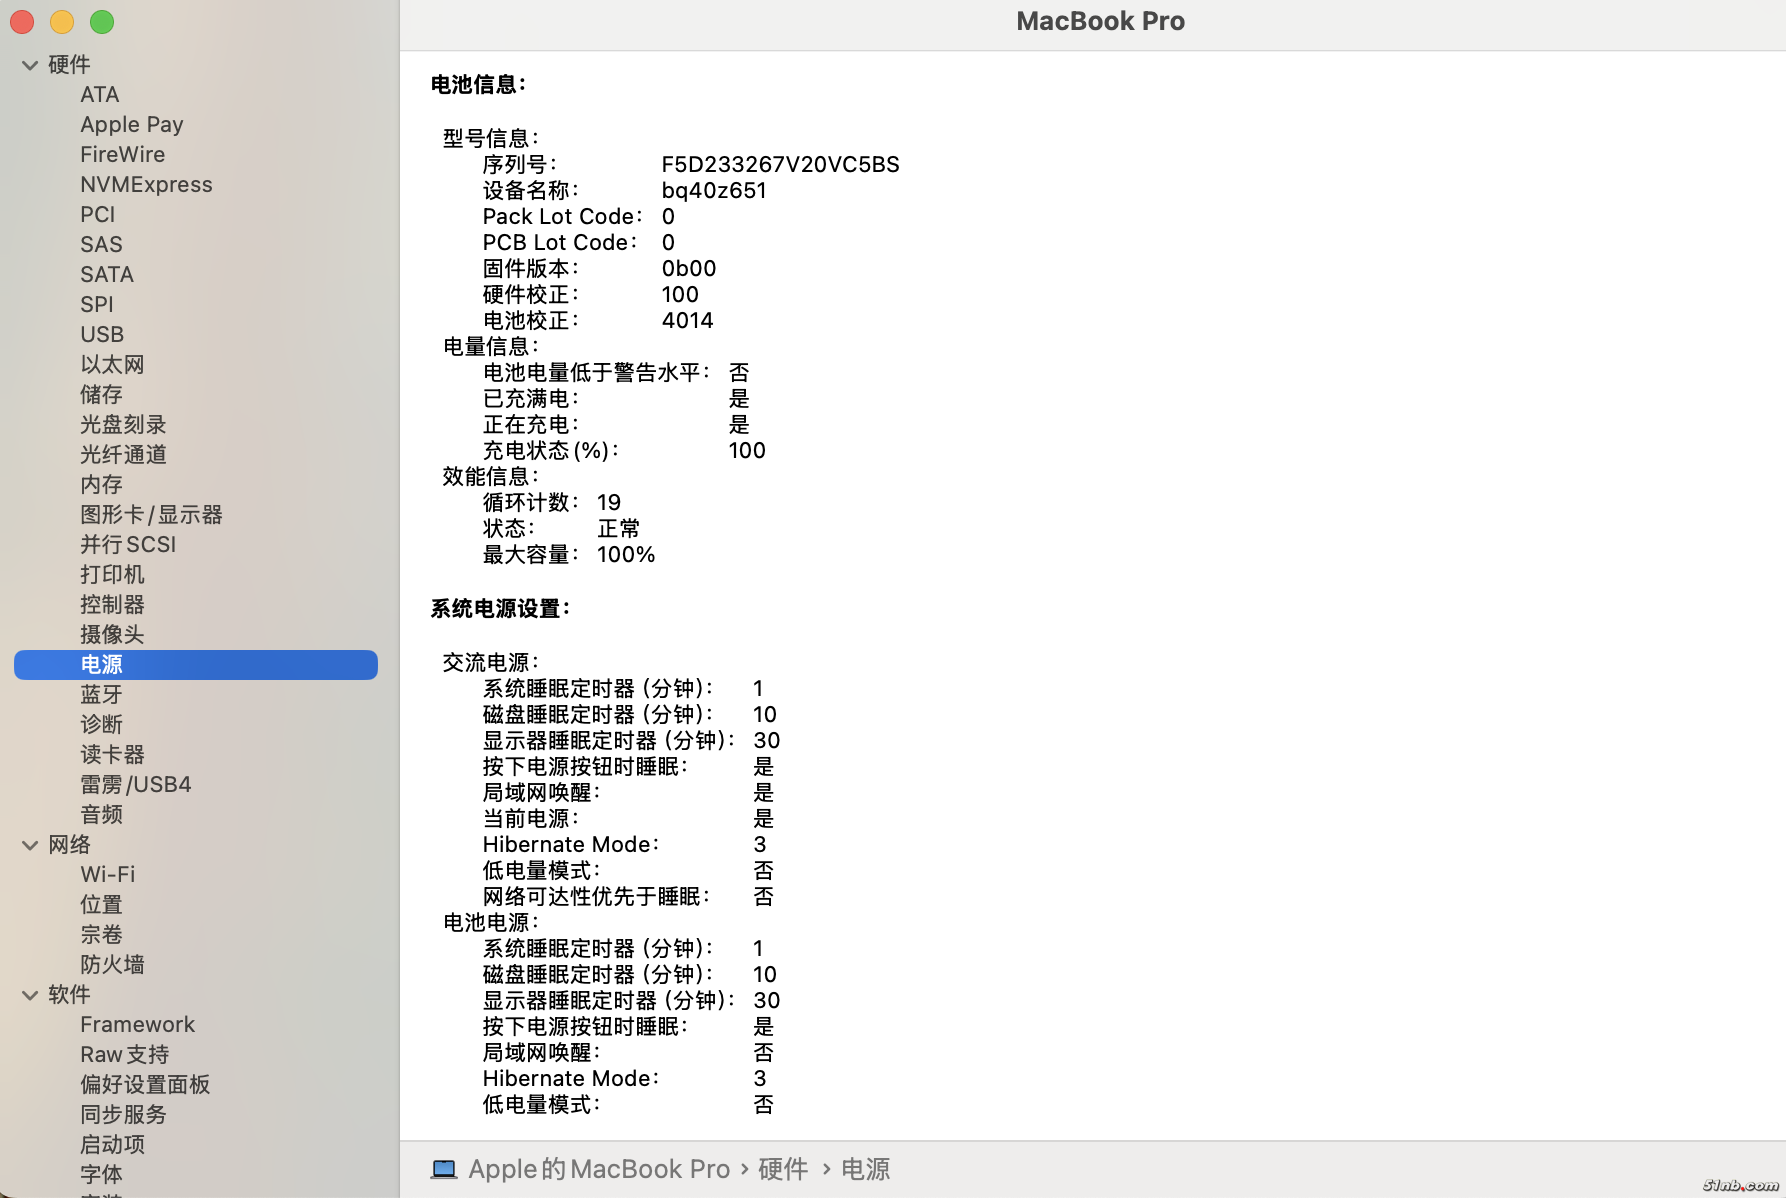
Task: Select 蓝牙 in the sidebar
Action: click(101, 694)
